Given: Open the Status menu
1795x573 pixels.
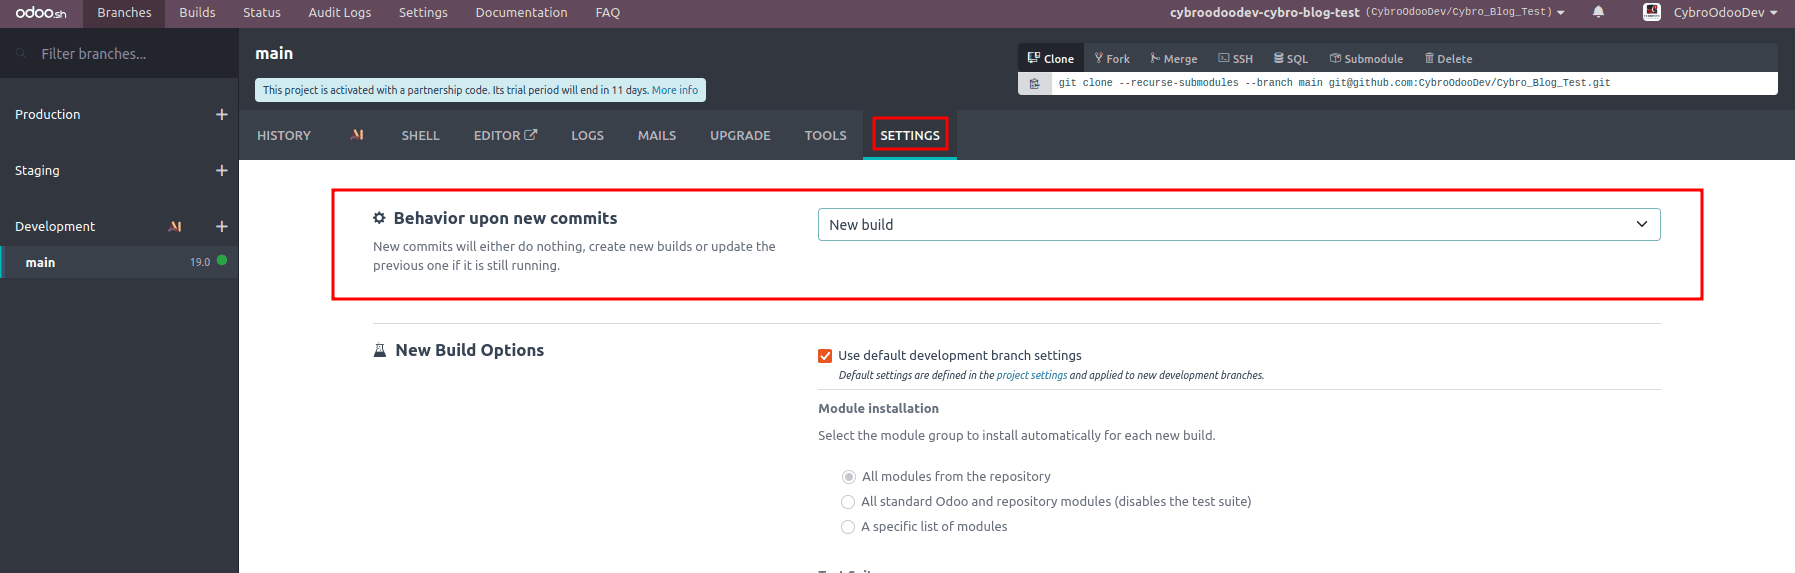Looking at the screenshot, I should 262,13.
